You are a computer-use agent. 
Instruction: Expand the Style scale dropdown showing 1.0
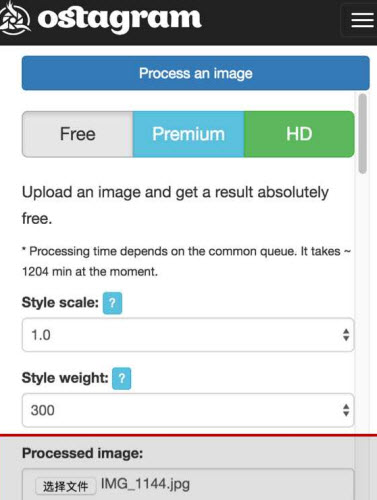[188, 335]
